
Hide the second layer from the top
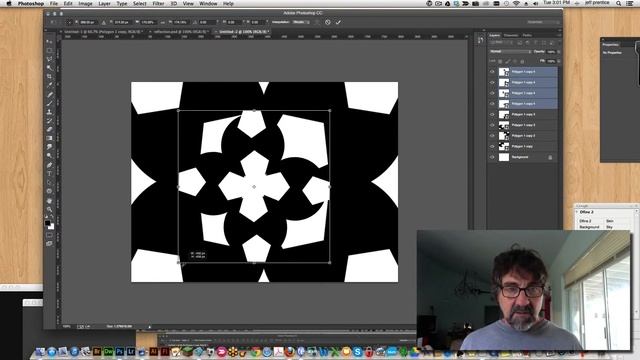click(492, 82)
